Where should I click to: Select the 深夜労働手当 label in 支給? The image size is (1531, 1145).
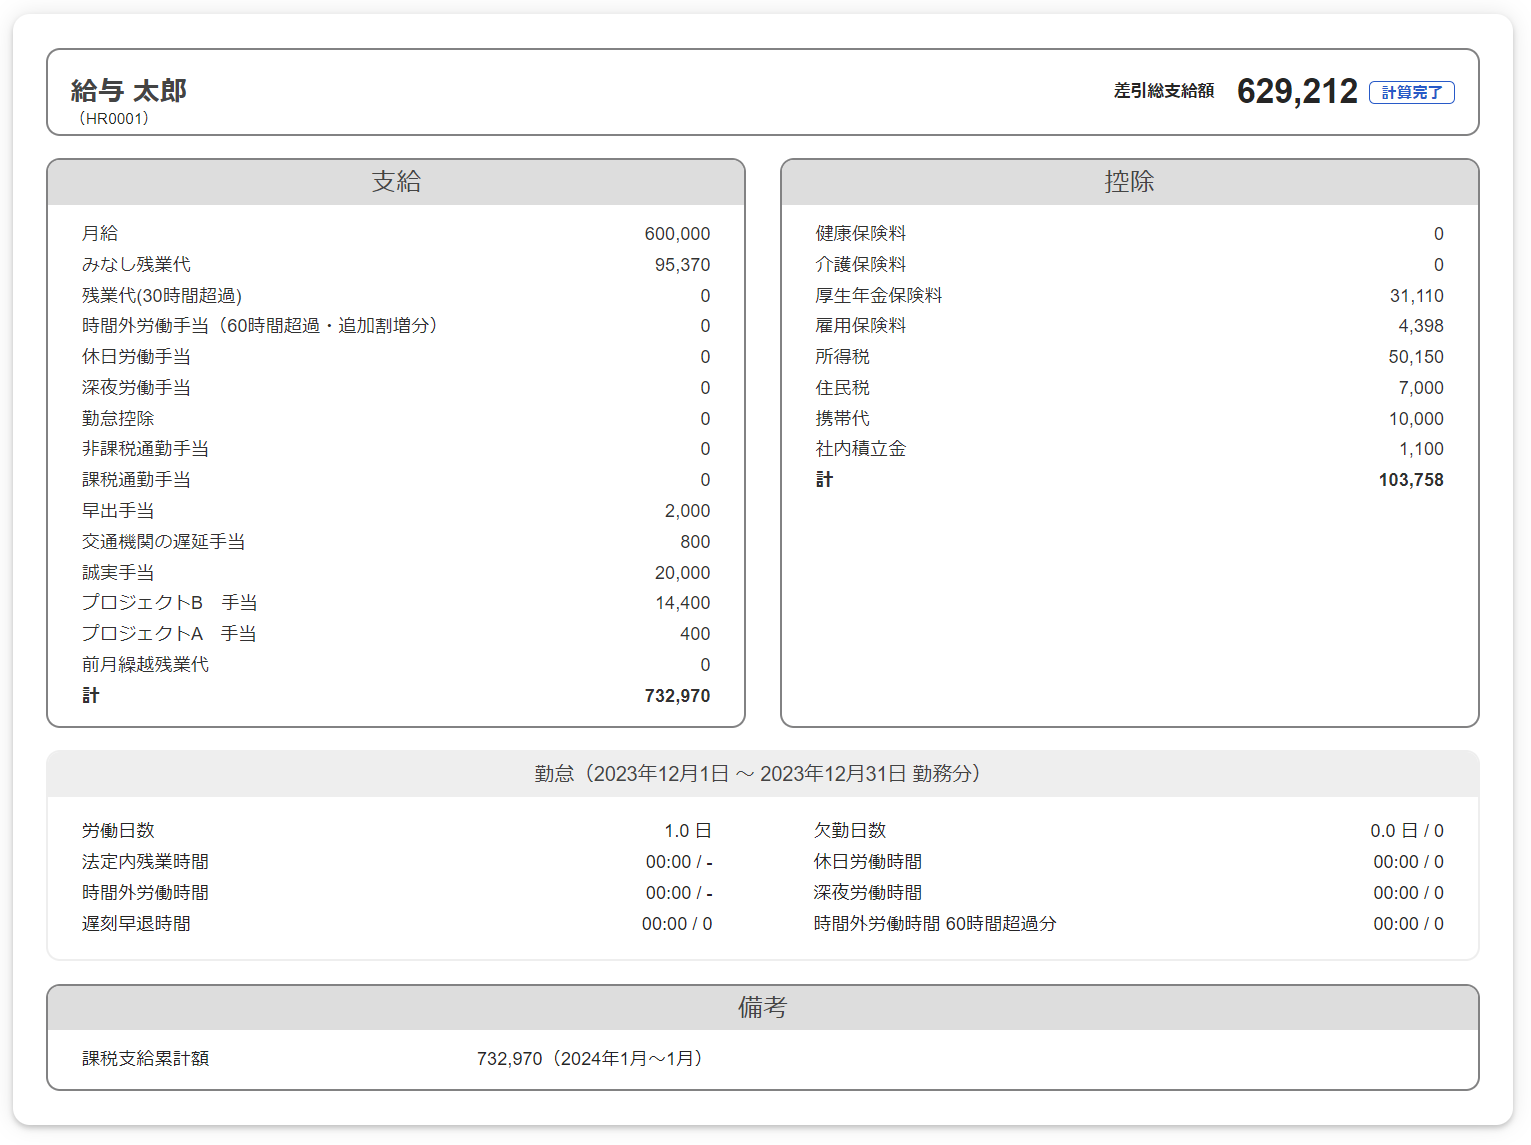[136, 388]
